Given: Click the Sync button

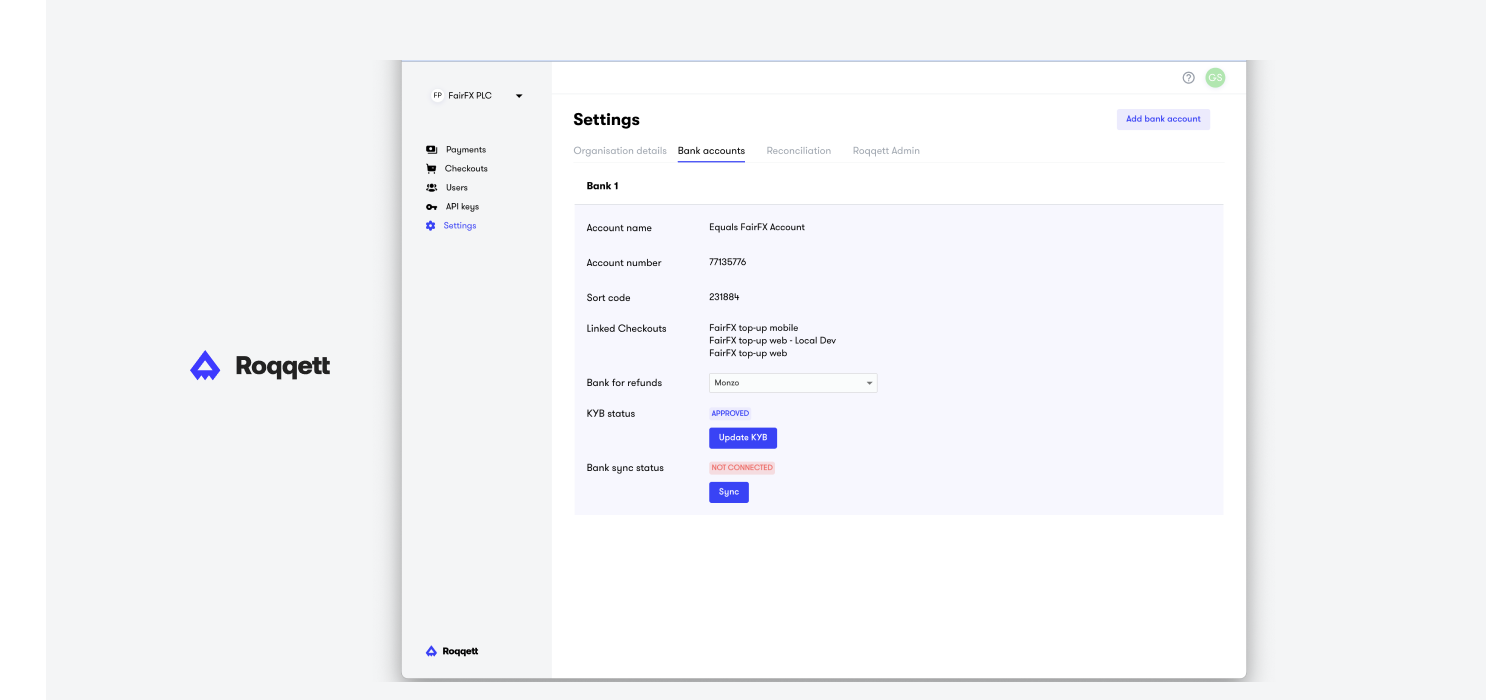Looking at the screenshot, I should pyautogui.click(x=729, y=492).
